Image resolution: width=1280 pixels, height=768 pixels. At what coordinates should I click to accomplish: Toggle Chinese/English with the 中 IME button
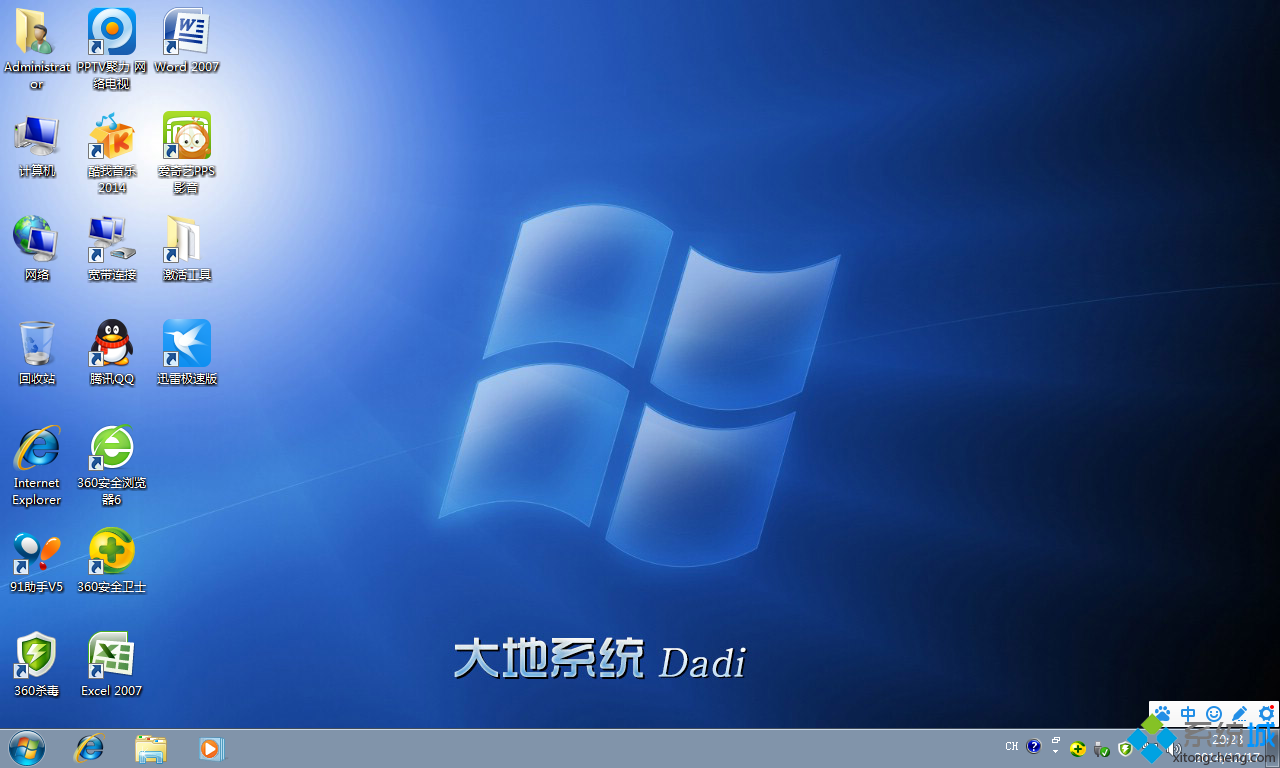1188,713
